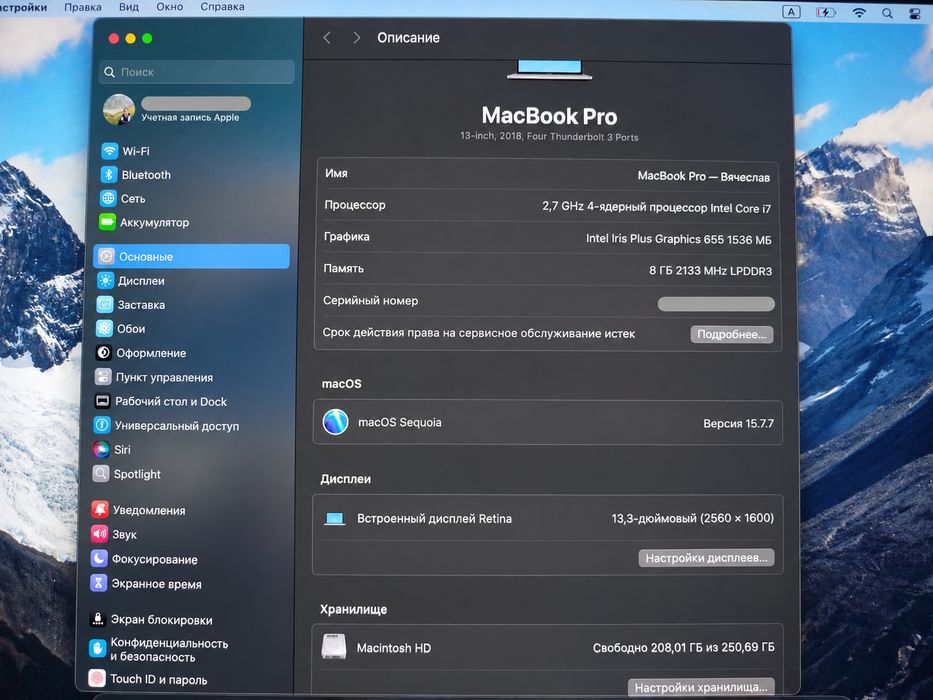The height and width of the screenshot is (700, 933).
Task: Select the Основные gear icon
Action: tap(106, 257)
